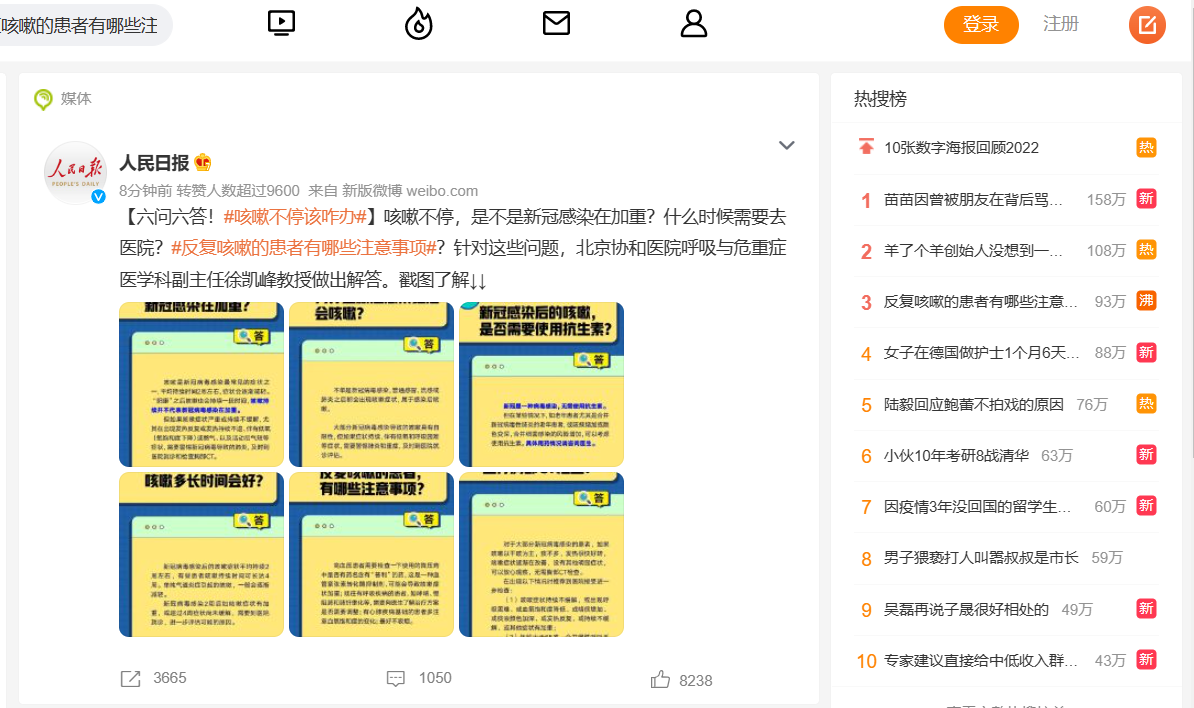Click the 新 badge on hot search rank 9

[1146, 608]
